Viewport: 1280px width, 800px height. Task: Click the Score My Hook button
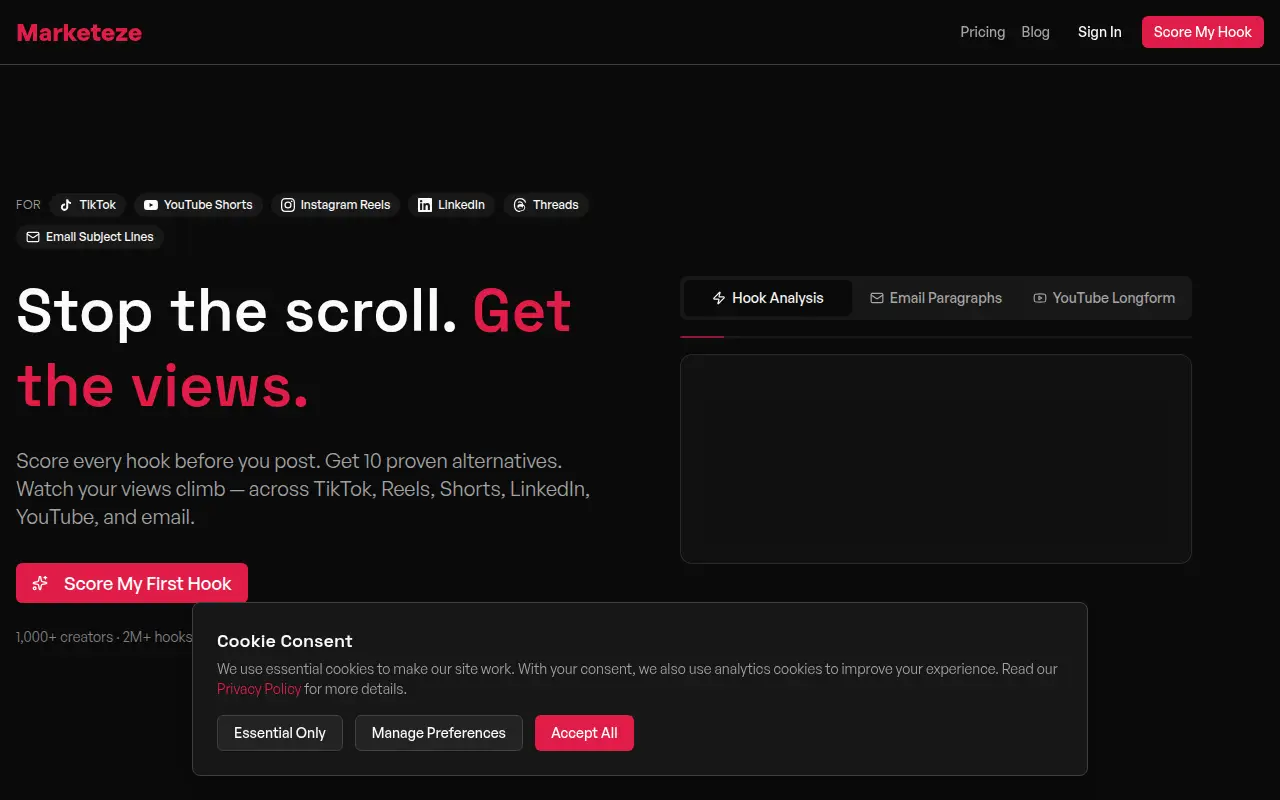tap(1202, 32)
